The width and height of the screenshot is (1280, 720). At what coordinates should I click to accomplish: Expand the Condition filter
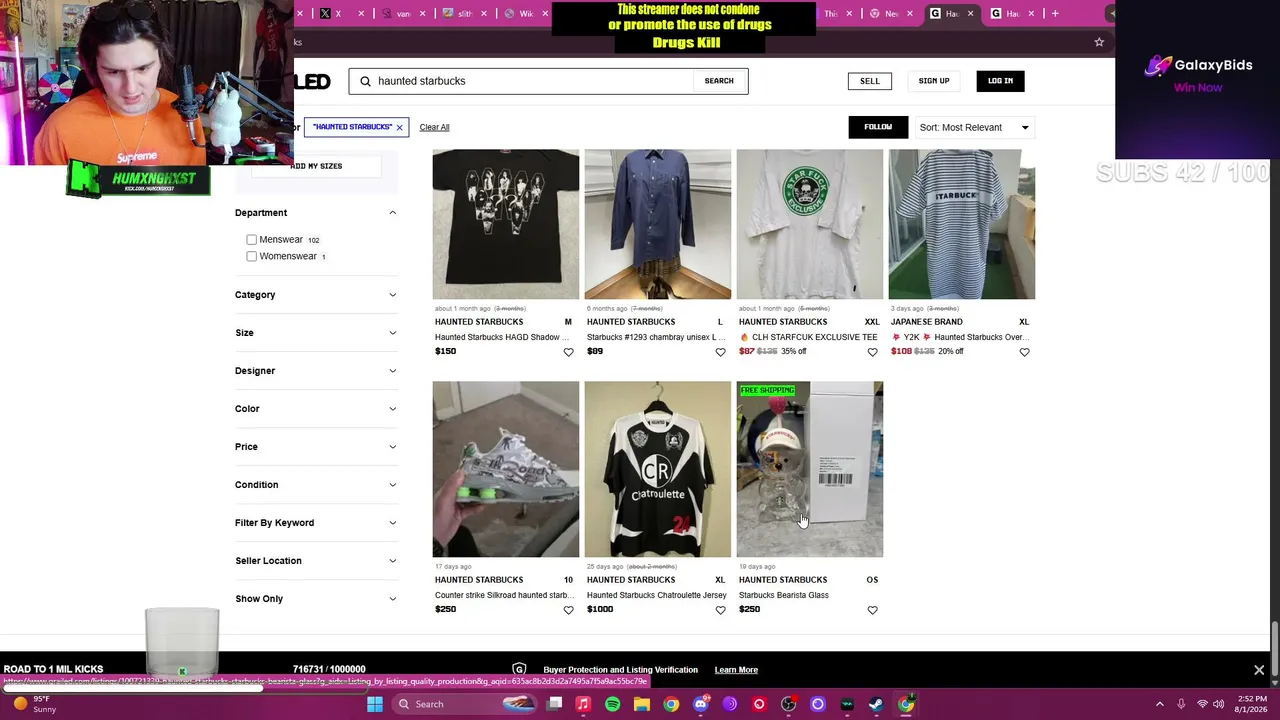[x=315, y=485]
